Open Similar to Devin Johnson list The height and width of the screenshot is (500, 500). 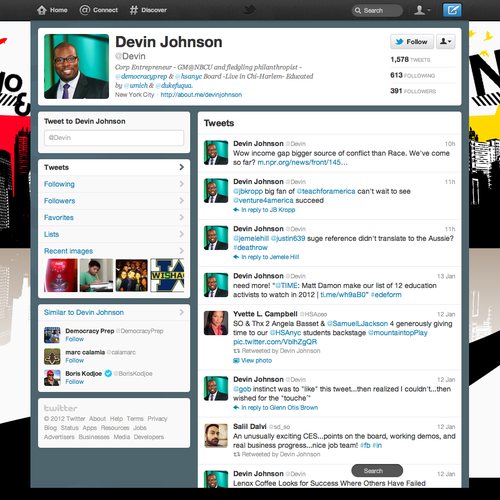coord(84,312)
